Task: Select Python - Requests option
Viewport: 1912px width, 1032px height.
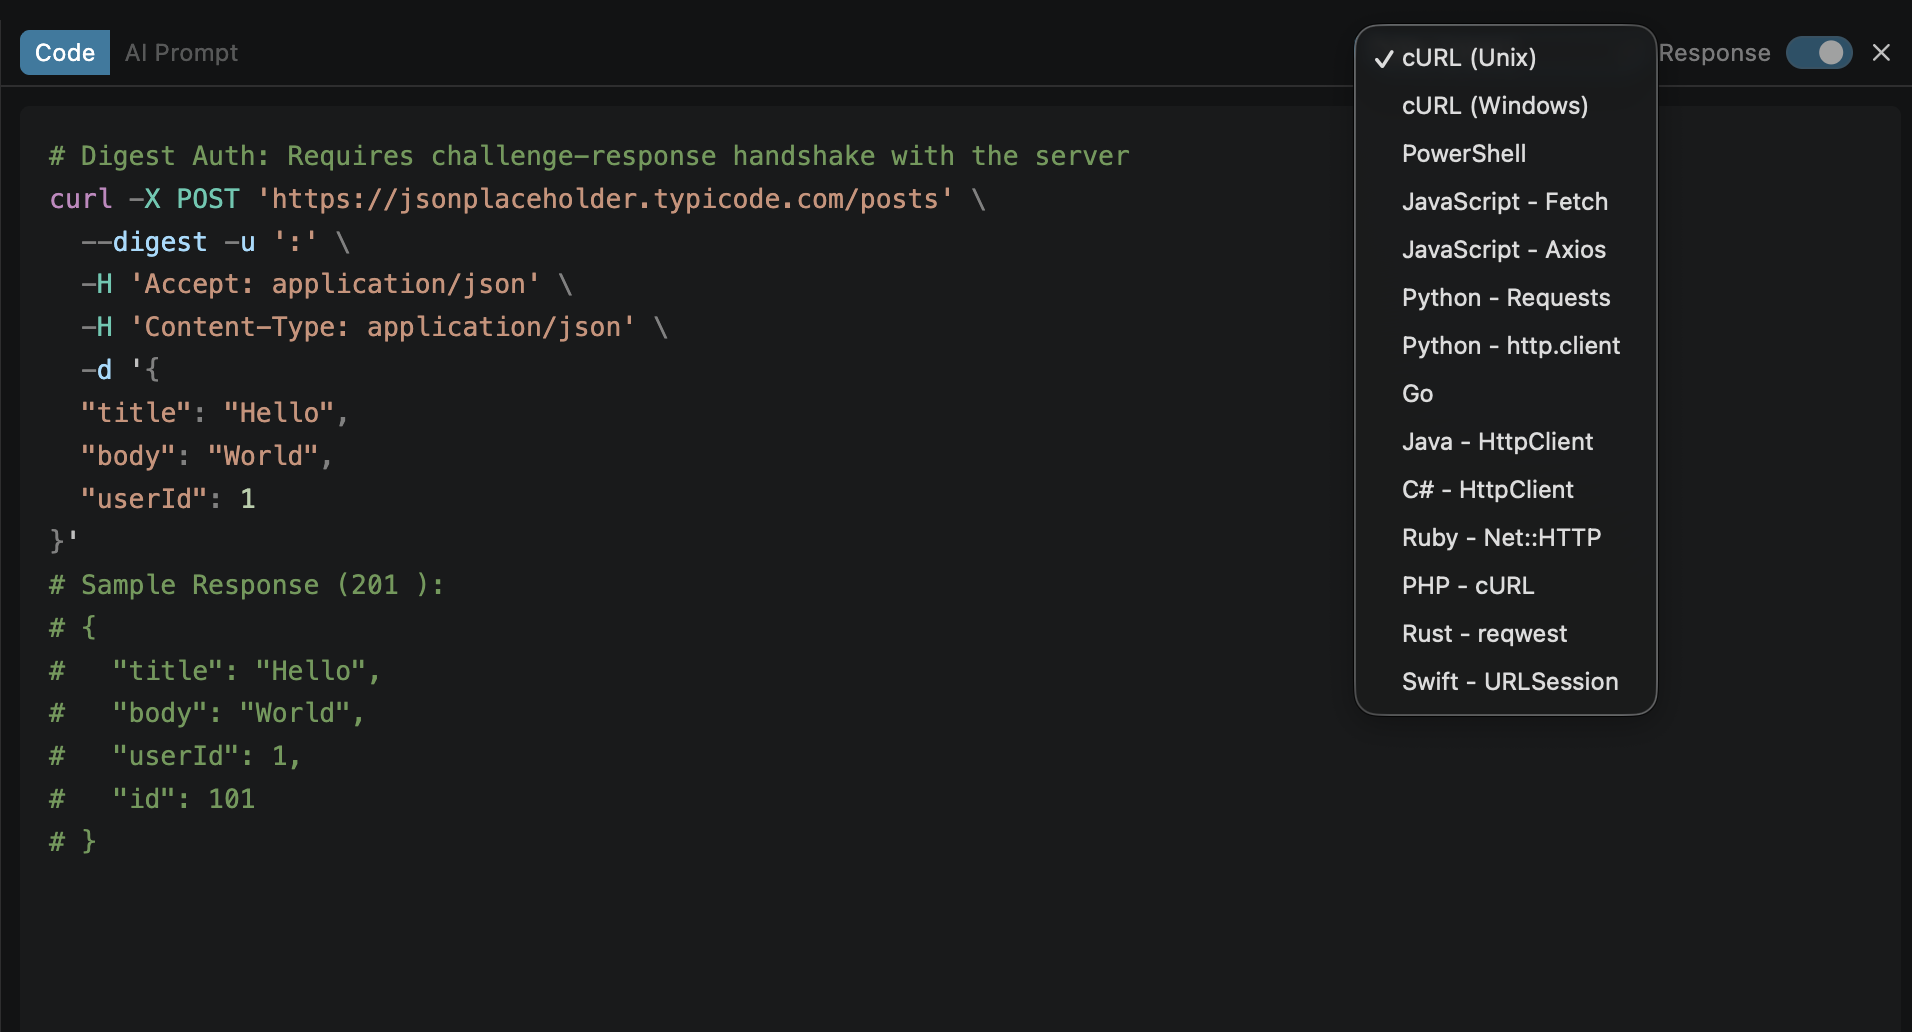Action: click(x=1505, y=298)
